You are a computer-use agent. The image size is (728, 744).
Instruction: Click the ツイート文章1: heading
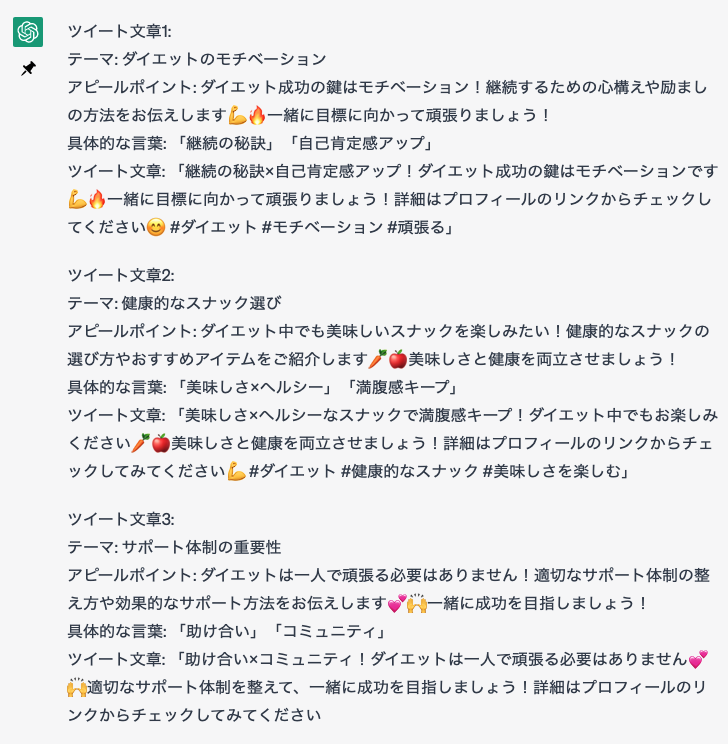click(x=119, y=31)
